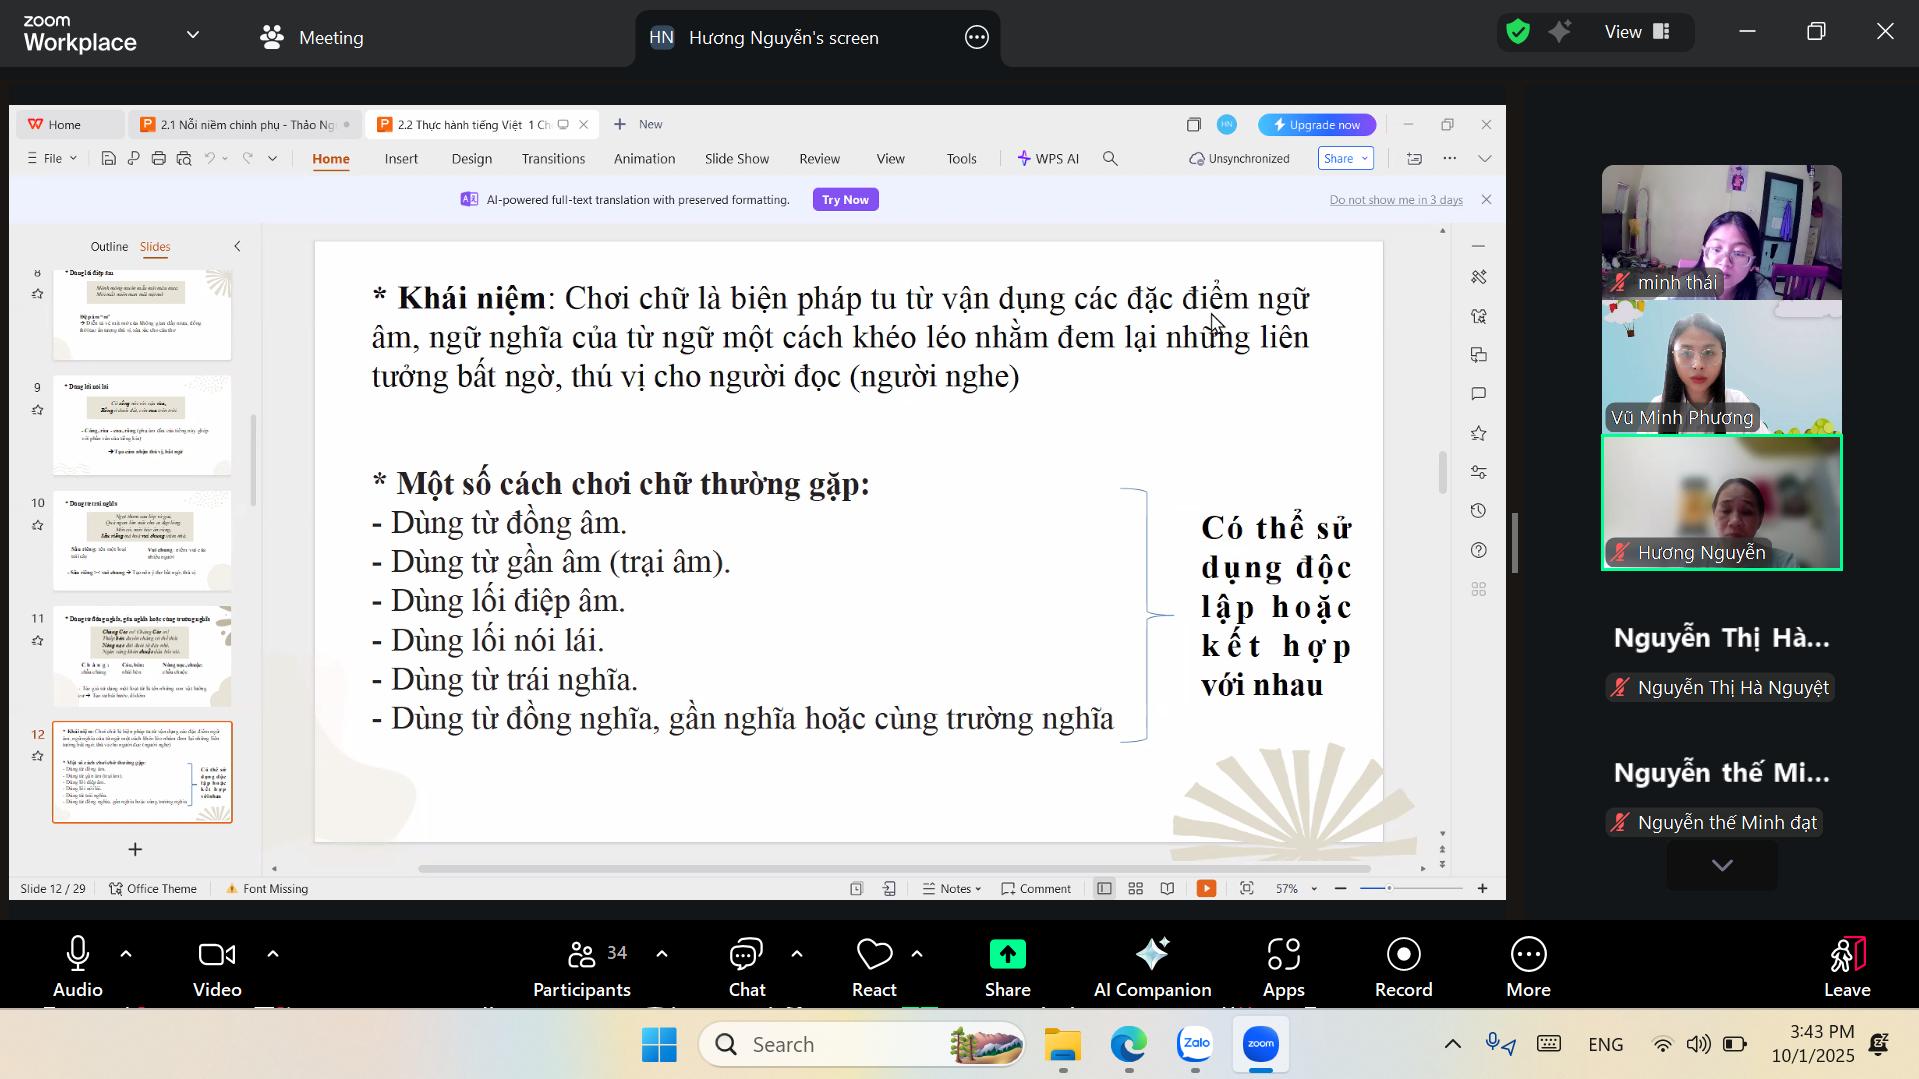
Task: Toggle the microphone Audio button
Action: 77,966
